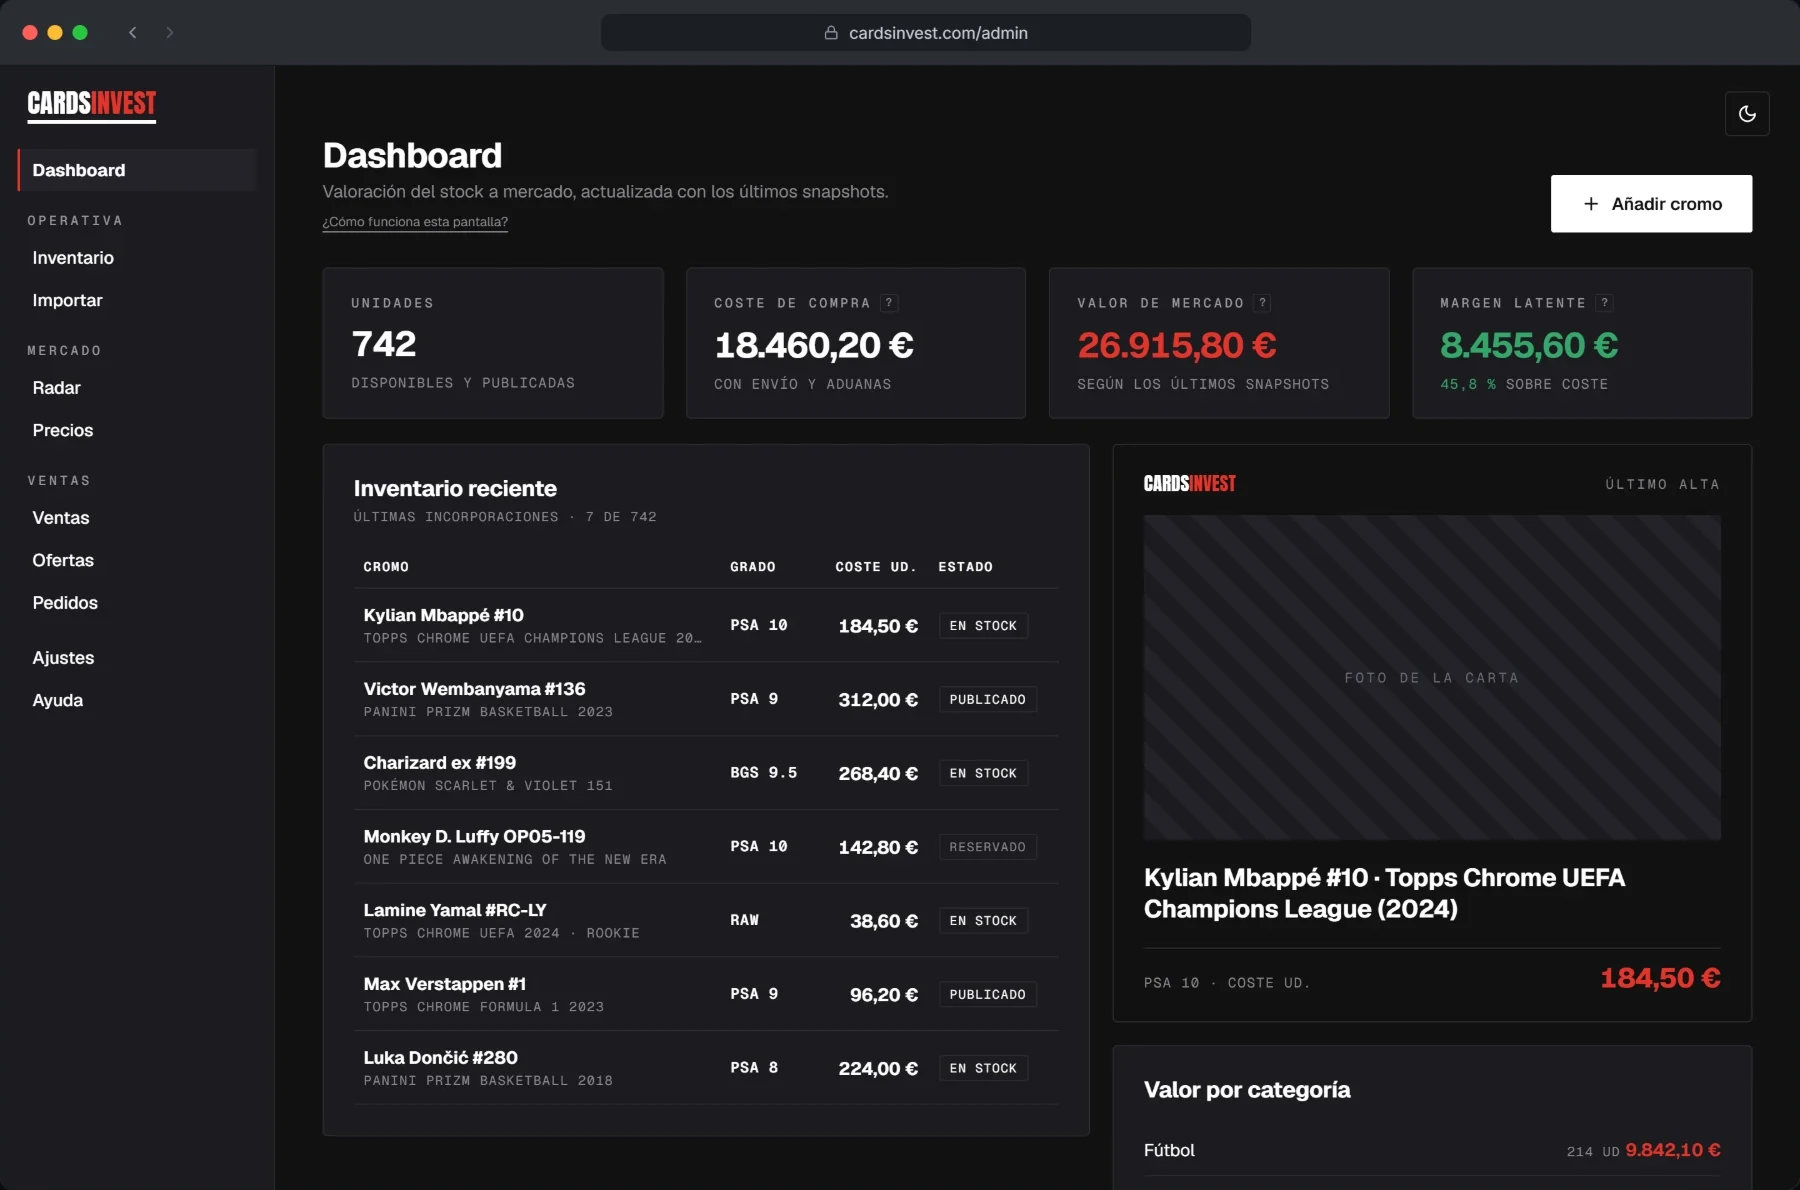Click the CardsInvest logo in the sidebar
The width and height of the screenshot is (1800, 1190).
(x=92, y=104)
